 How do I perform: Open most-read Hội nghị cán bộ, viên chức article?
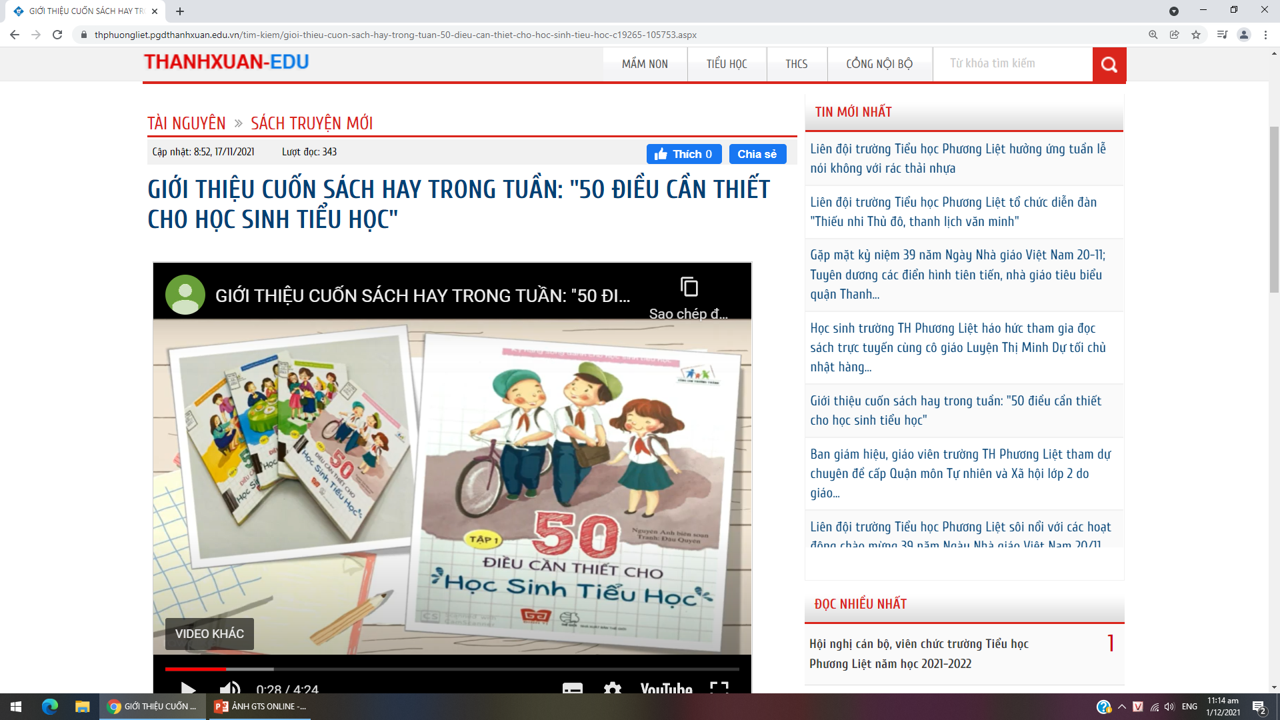click(x=919, y=654)
